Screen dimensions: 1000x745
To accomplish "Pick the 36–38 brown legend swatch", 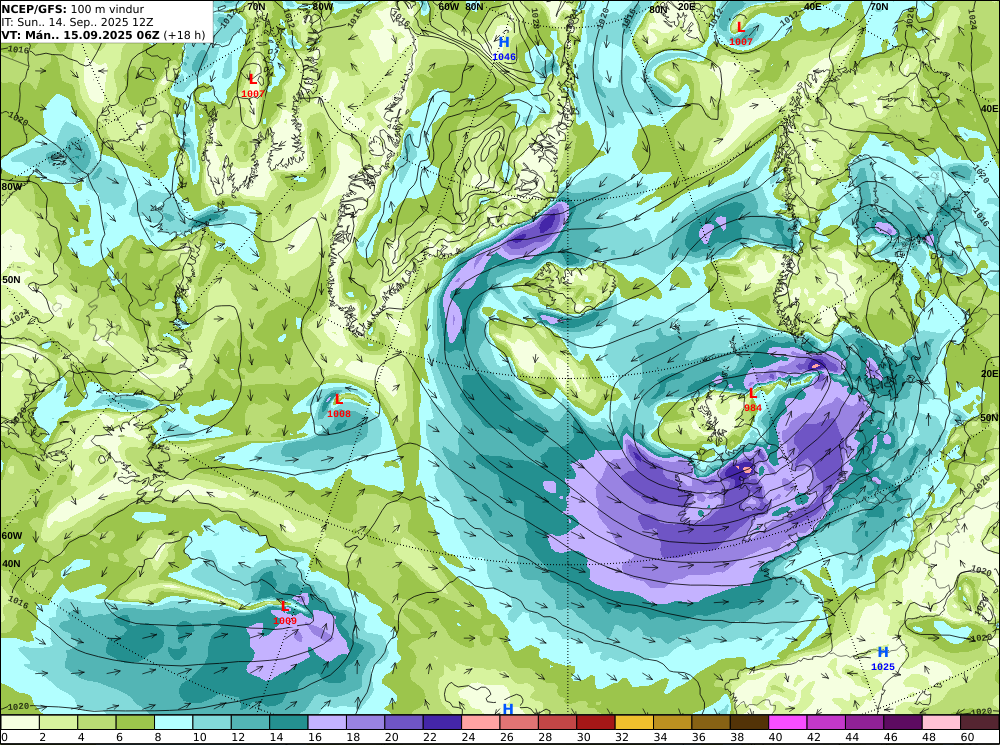I will coord(710,722).
